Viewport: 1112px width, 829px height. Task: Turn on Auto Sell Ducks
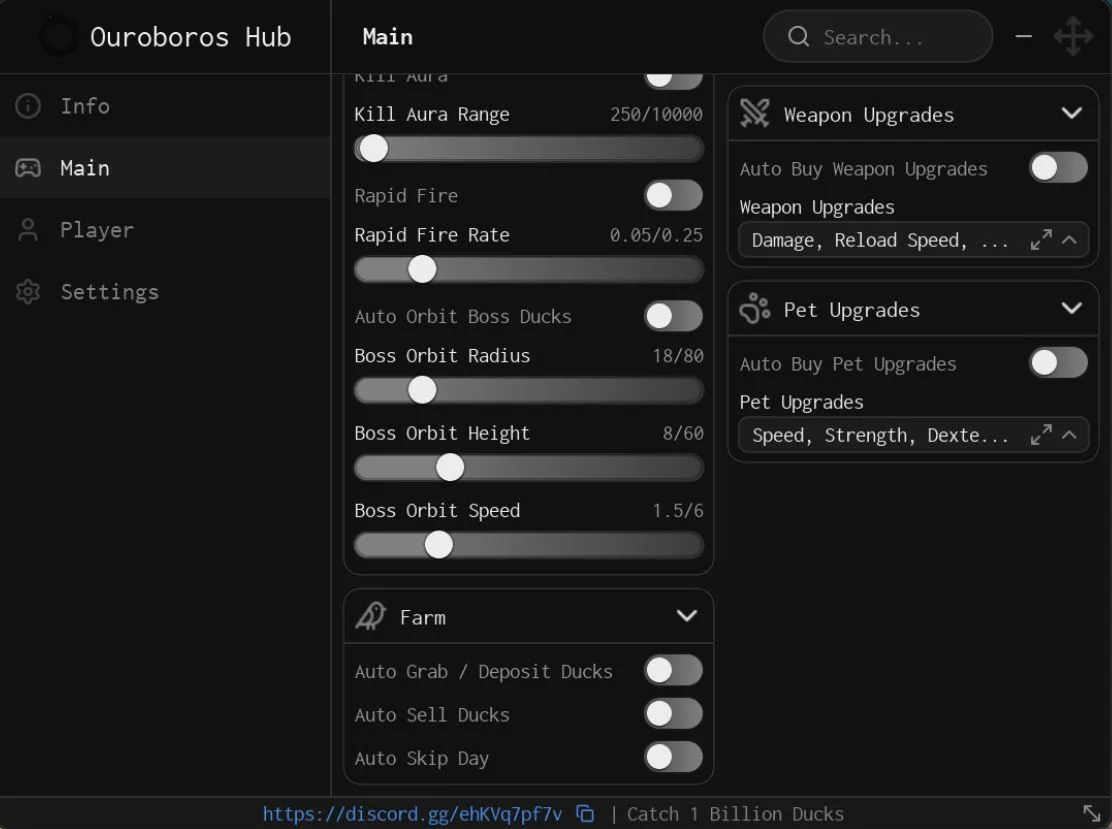673,714
